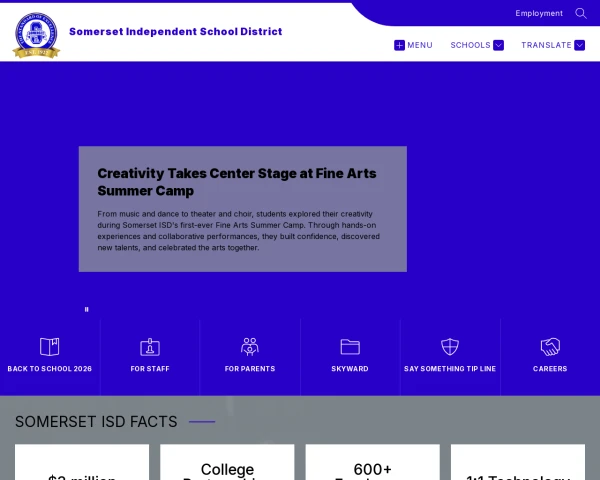Select the Back to School 2026 label
Viewport: 600px width, 480px height.
[50, 369]
